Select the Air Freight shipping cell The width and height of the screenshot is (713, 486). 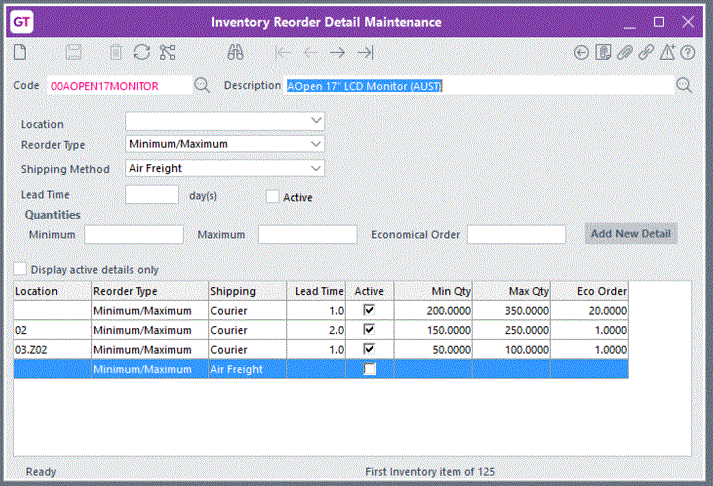coord(247,369)
